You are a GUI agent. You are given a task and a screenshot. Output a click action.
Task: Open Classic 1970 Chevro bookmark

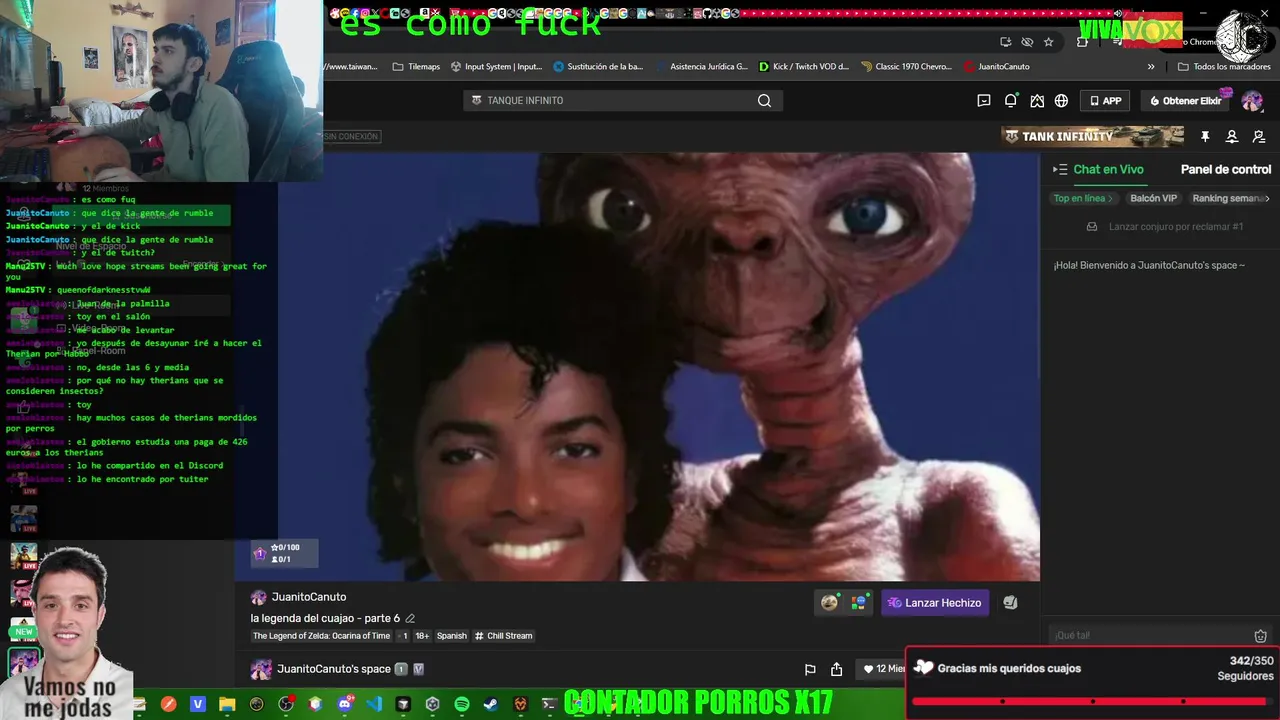tap(906, 67)
